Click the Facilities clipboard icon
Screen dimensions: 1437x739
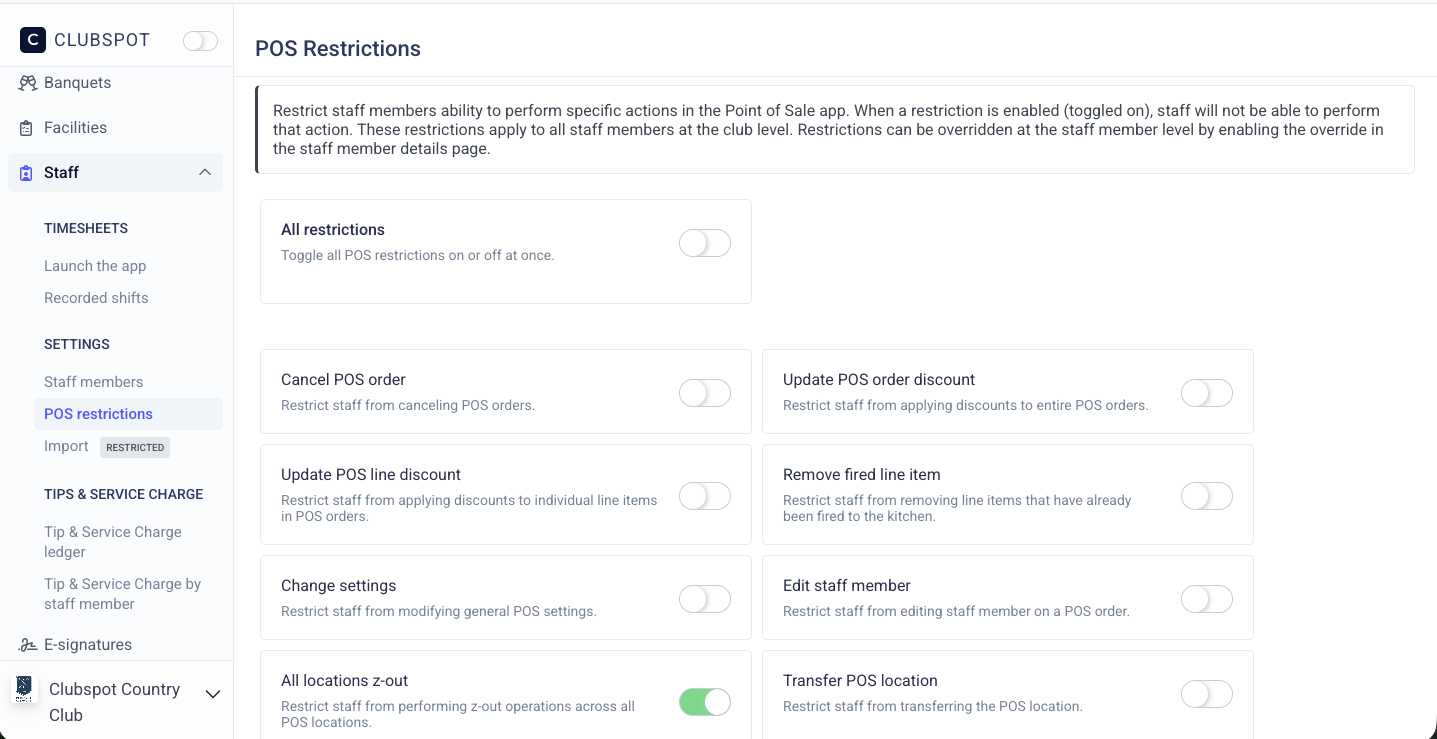[27, 128]
